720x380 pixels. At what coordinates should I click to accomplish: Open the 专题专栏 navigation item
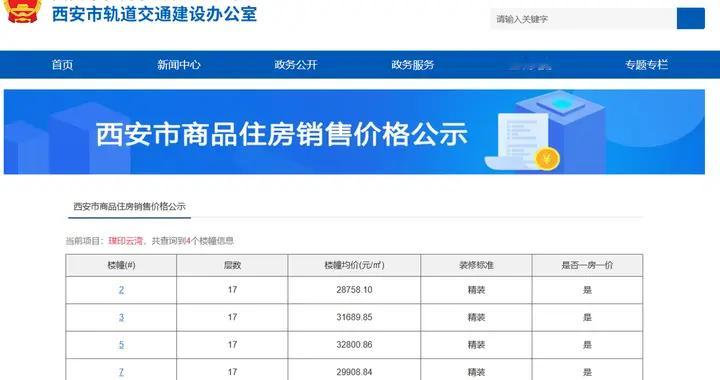tap(646, 65)
